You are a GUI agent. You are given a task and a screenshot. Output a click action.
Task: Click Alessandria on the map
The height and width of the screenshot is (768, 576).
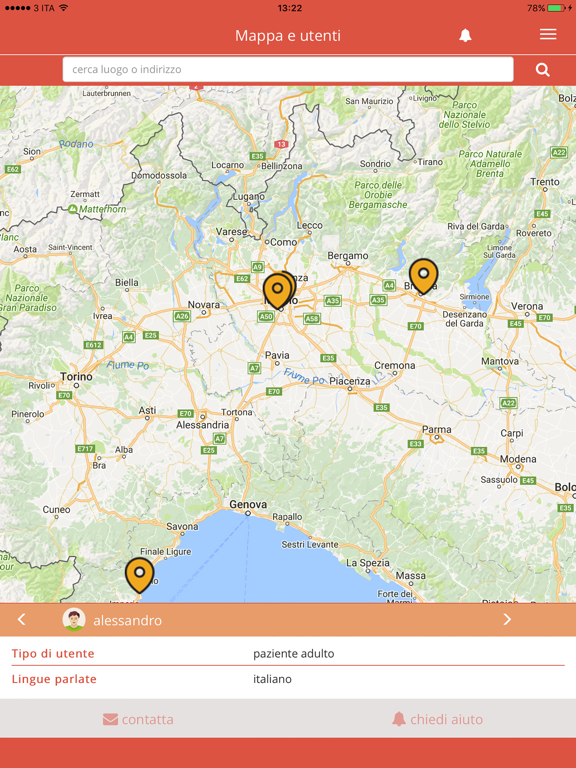[203, 425]
